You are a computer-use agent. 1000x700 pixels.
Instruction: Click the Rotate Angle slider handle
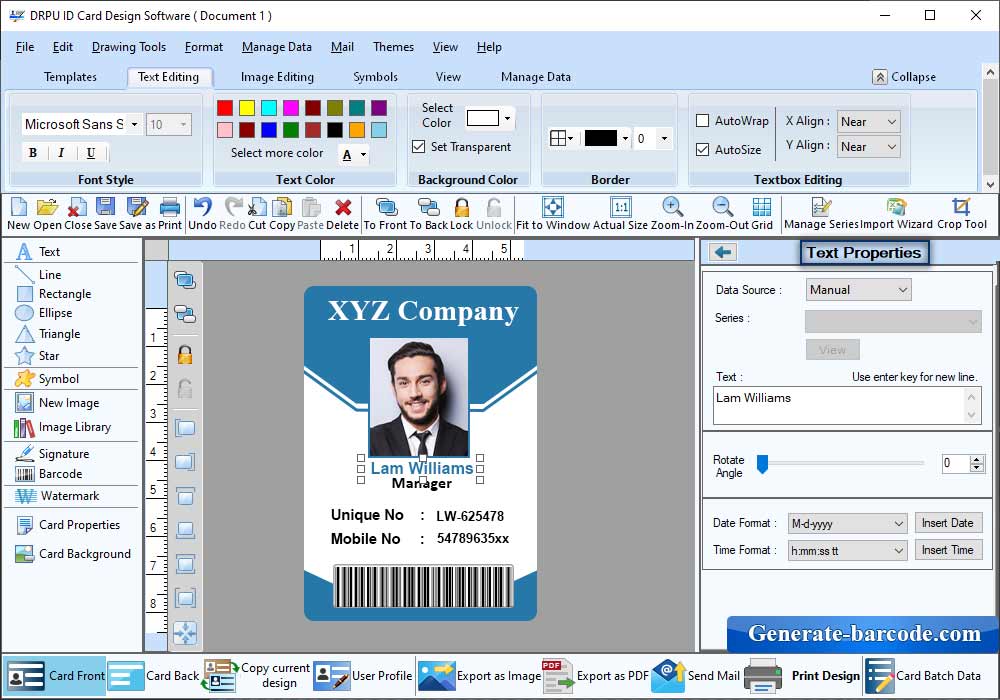762,463
